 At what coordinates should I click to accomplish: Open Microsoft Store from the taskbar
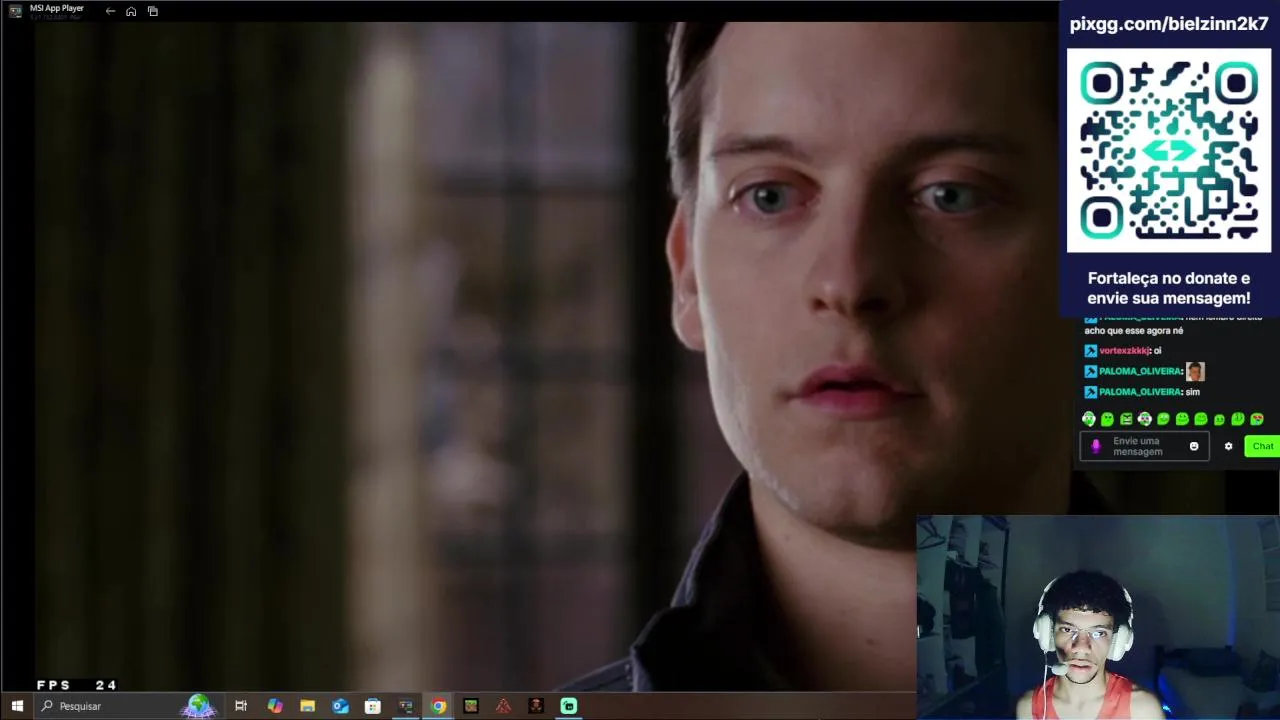tap(373, 706)
